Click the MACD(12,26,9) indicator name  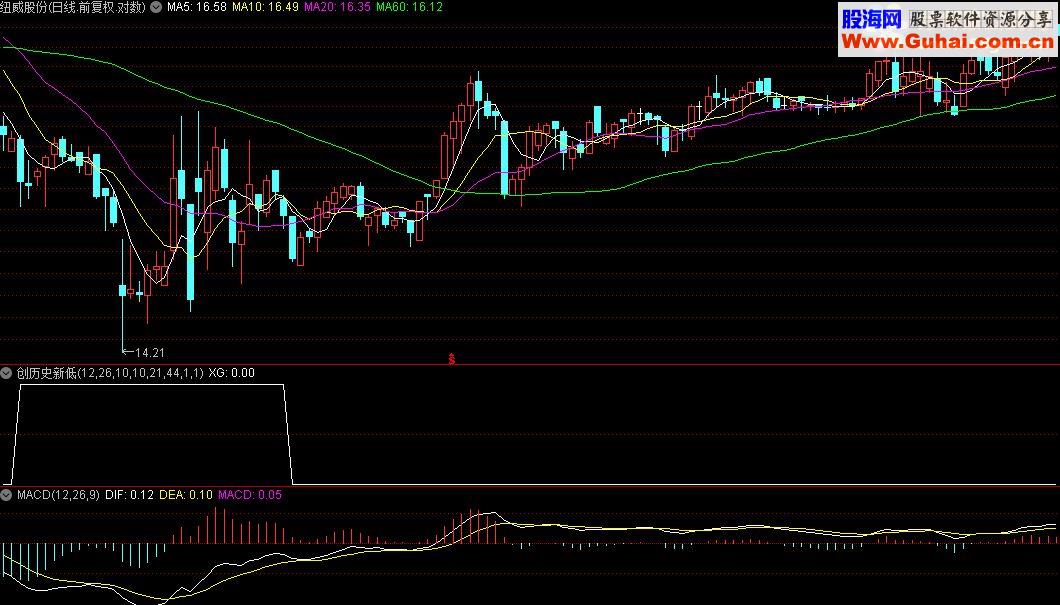click(x=58, y=495)
